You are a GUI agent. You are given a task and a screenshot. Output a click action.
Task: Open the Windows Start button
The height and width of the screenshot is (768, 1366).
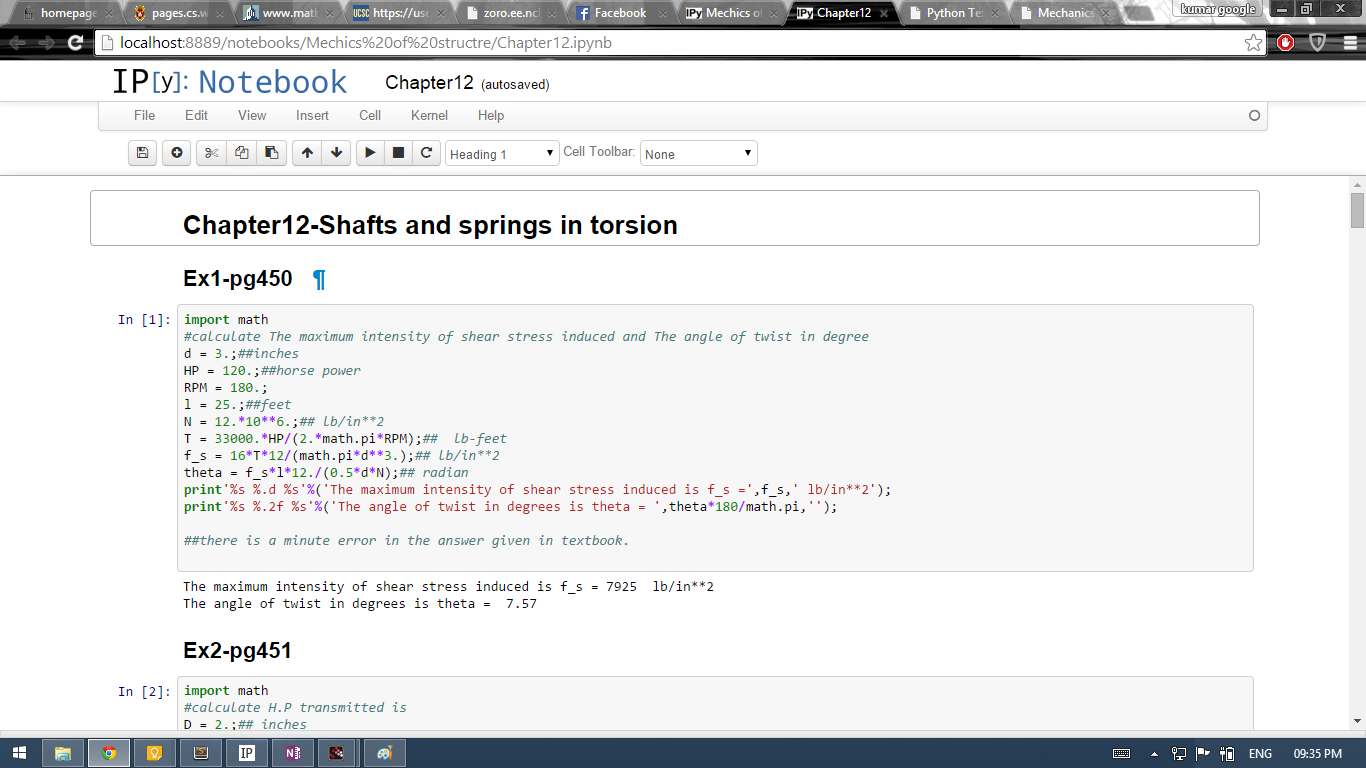tap(20, 753)
